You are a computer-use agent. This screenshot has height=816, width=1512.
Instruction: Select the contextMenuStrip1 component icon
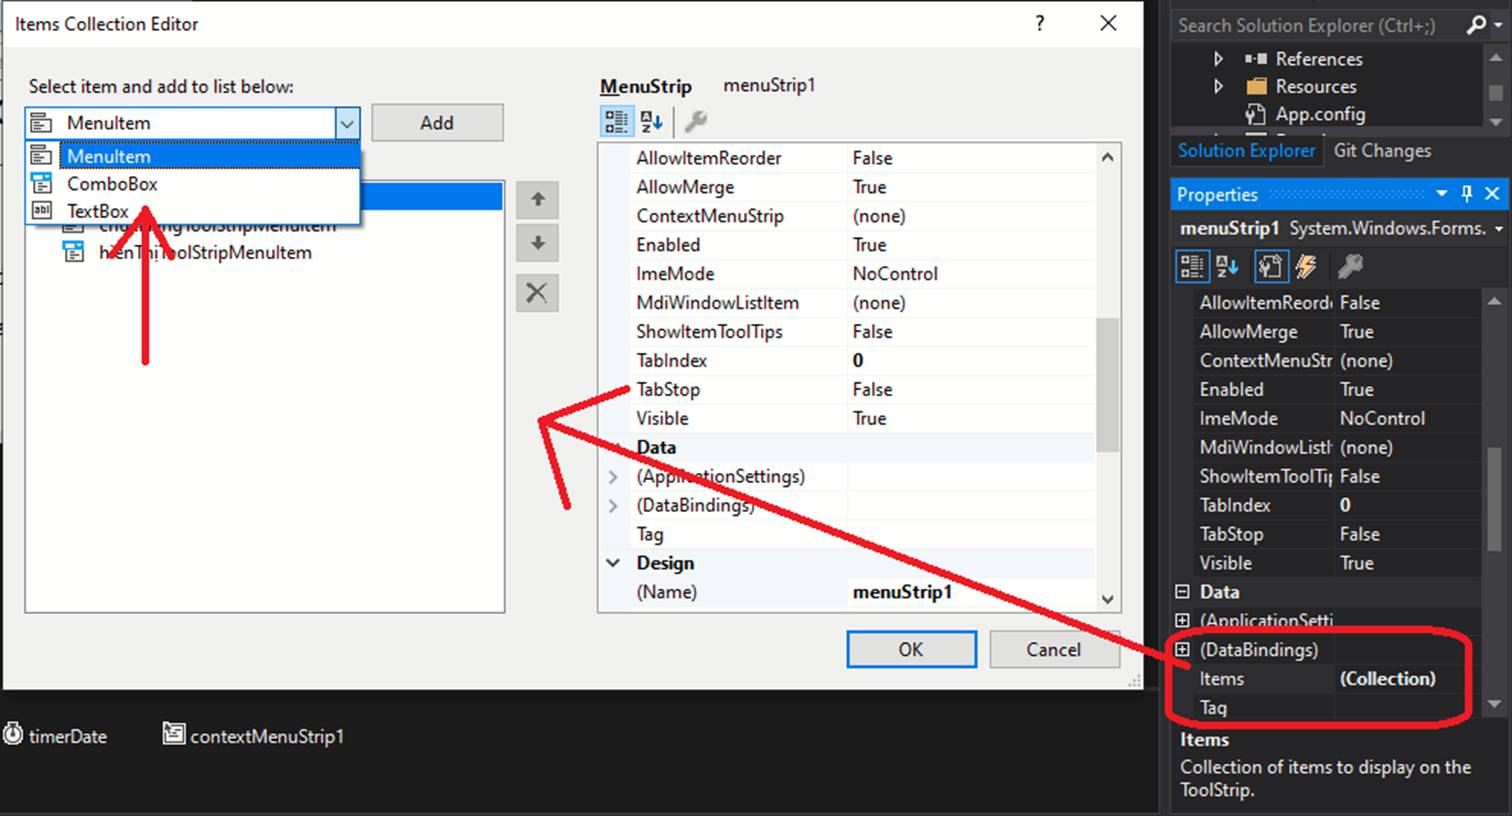[172, 736]
